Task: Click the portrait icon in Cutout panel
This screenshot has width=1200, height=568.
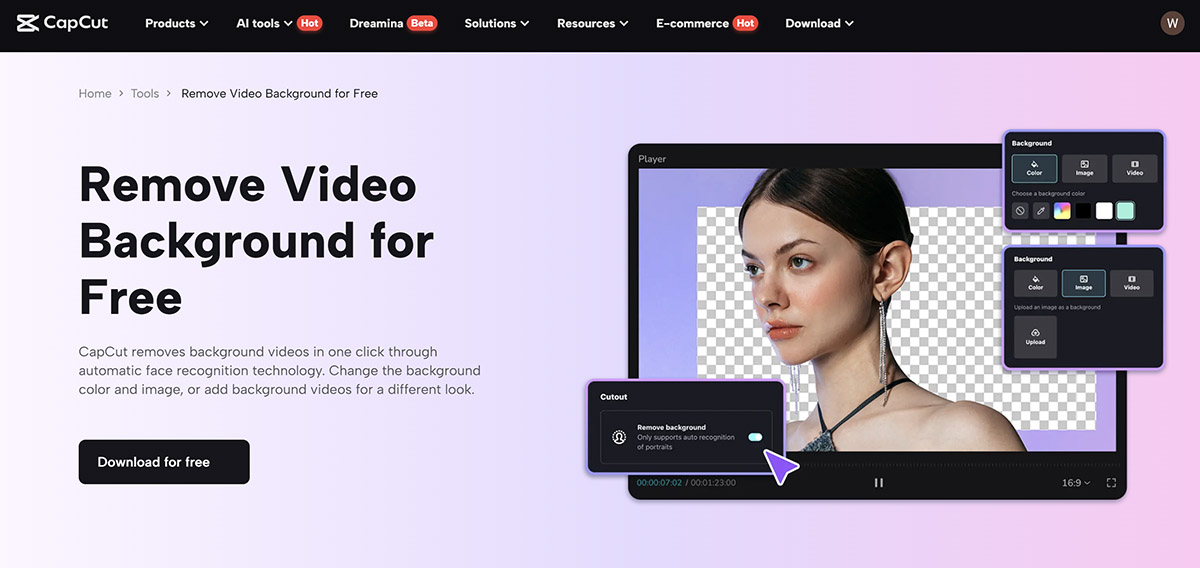Action: tap(620, 437)
